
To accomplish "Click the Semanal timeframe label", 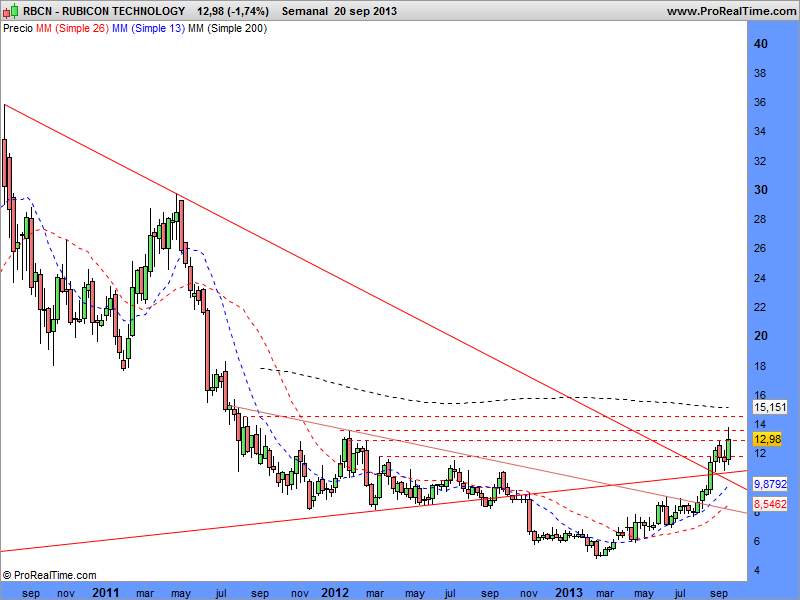I will click(305, 11).
